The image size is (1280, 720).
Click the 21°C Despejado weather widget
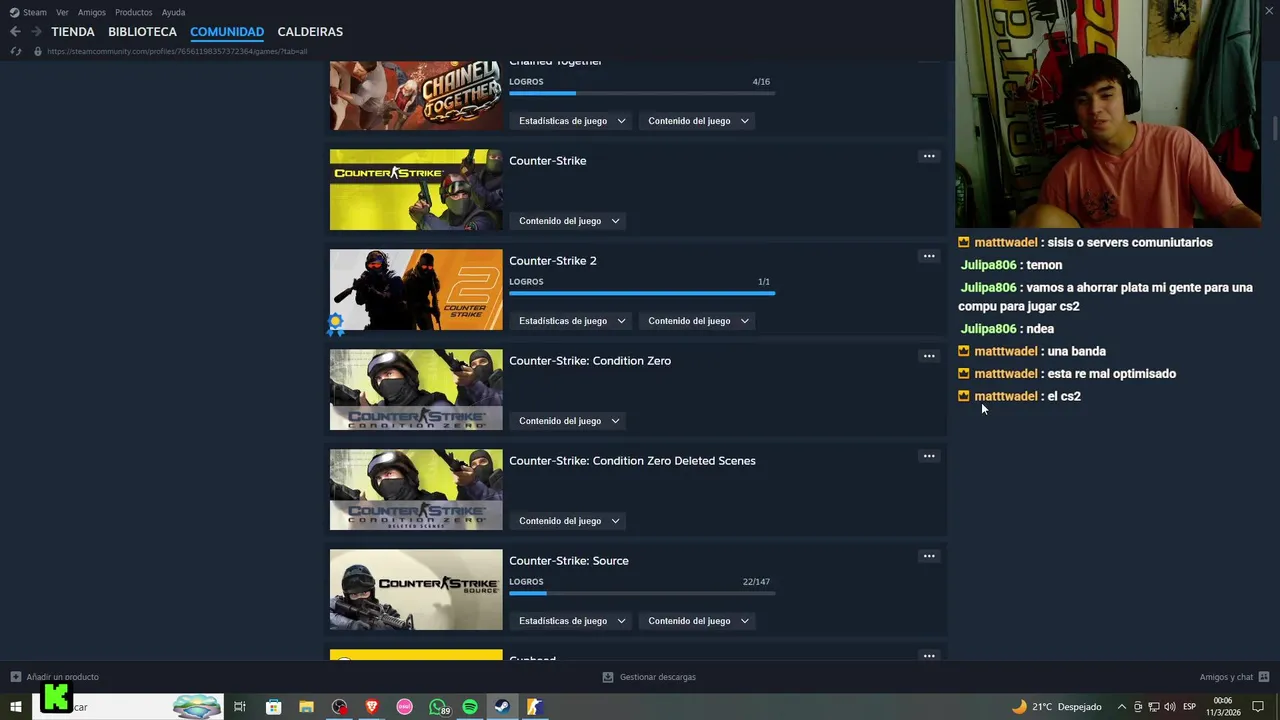coord(1056,707)
